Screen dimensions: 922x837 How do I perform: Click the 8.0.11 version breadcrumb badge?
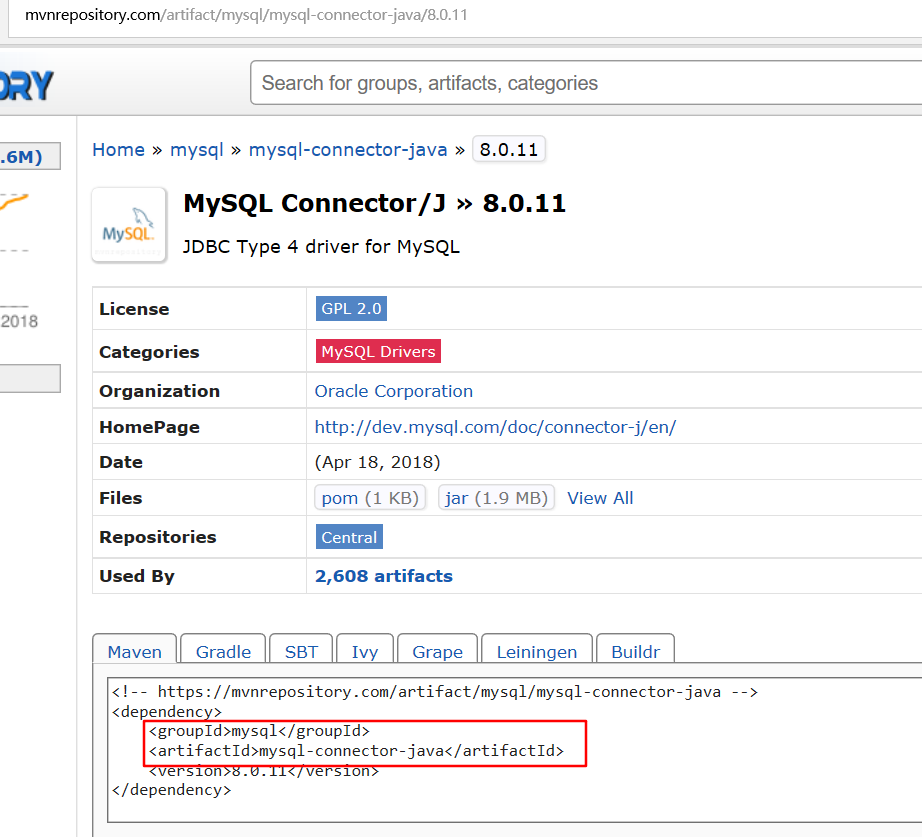[x=509, y=149]
